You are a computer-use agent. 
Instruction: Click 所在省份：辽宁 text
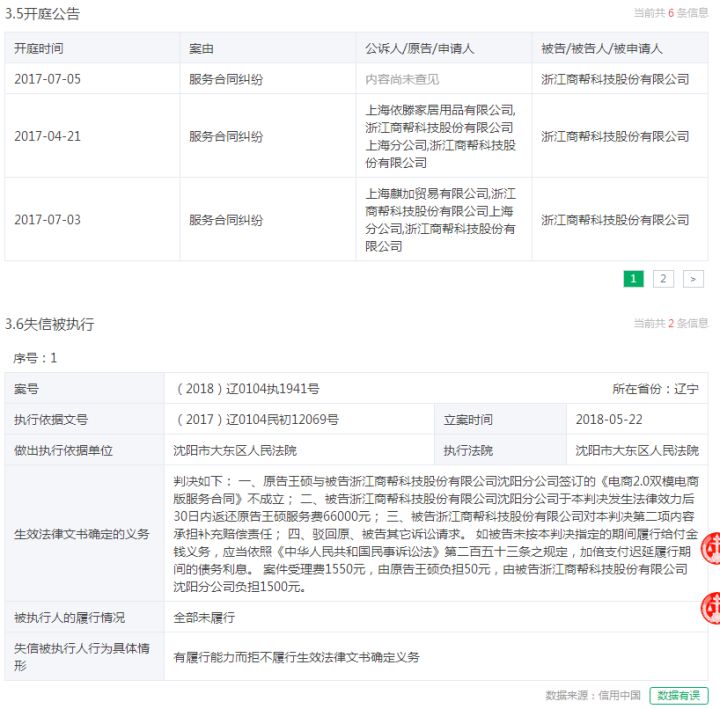pyautogui.click(x=656, y=389)
